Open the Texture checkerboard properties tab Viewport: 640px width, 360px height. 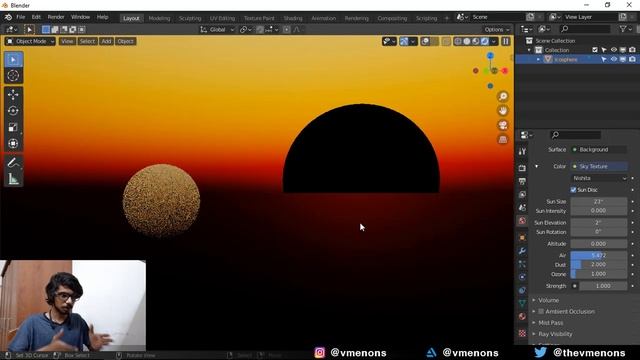tap(522, 333)
